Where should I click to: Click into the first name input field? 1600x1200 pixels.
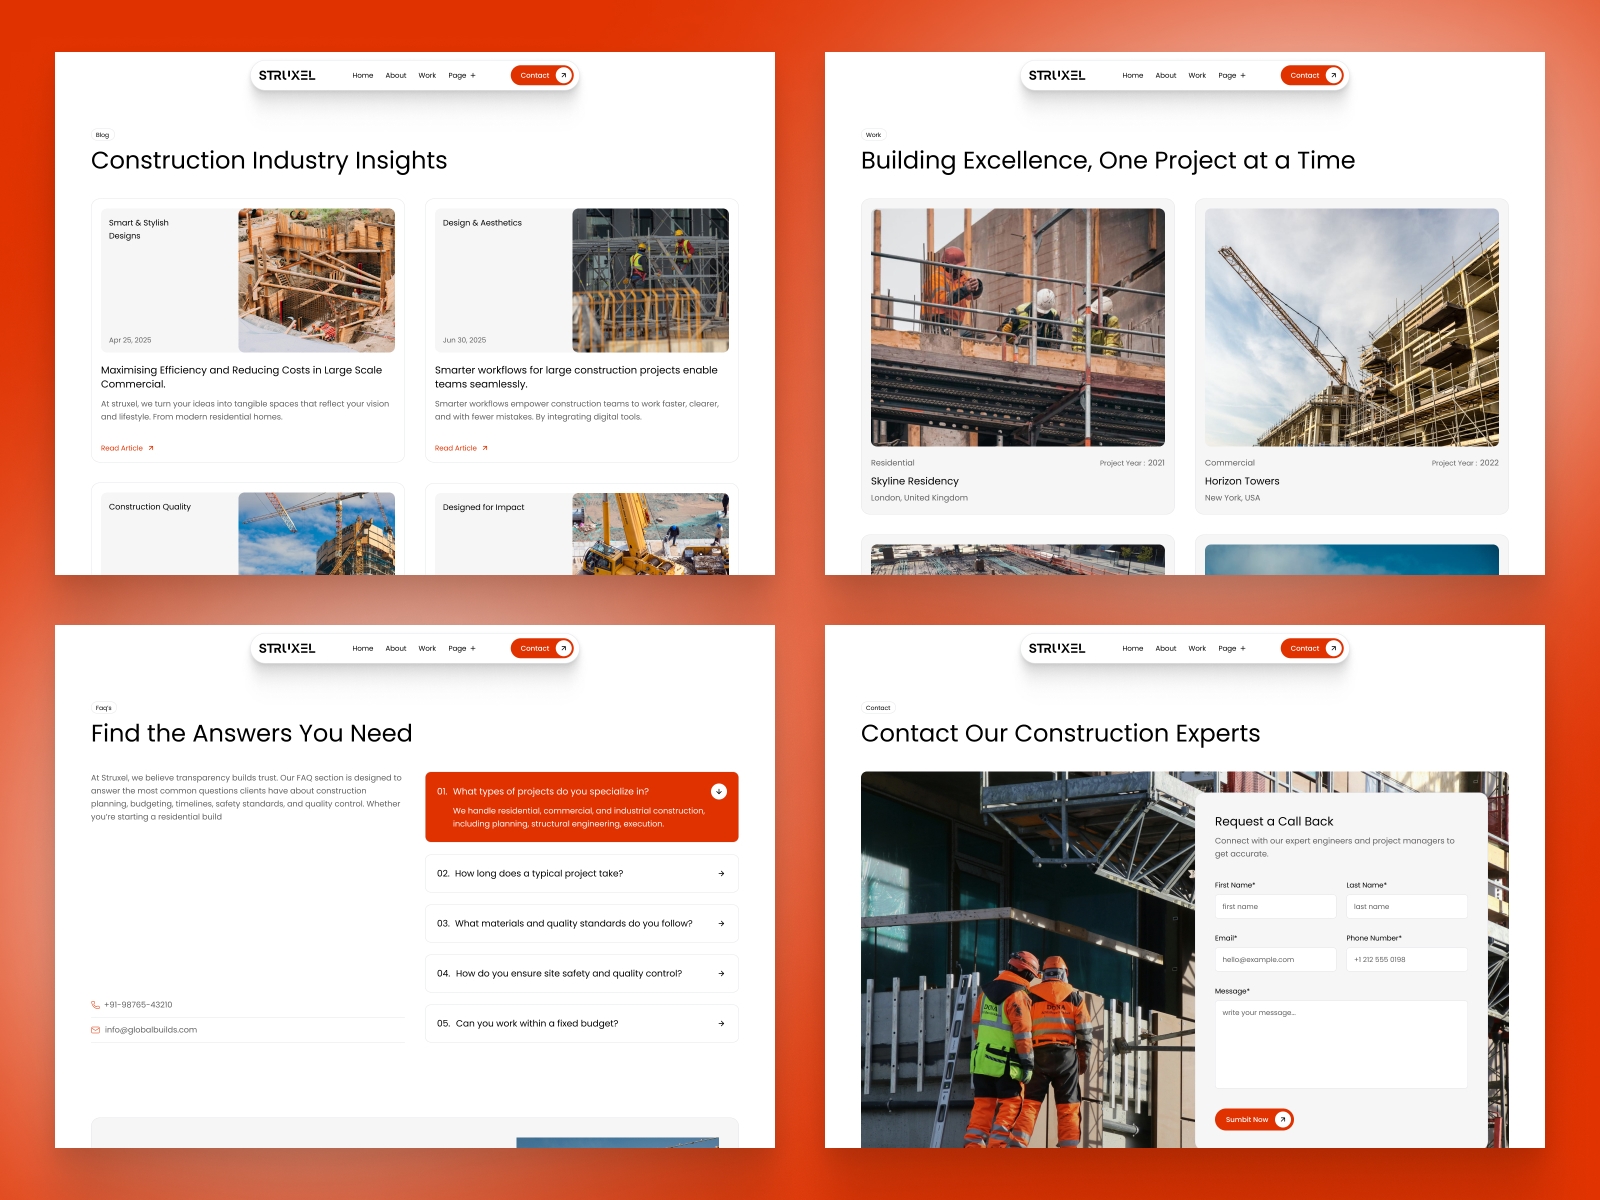tap(1275, 906)
